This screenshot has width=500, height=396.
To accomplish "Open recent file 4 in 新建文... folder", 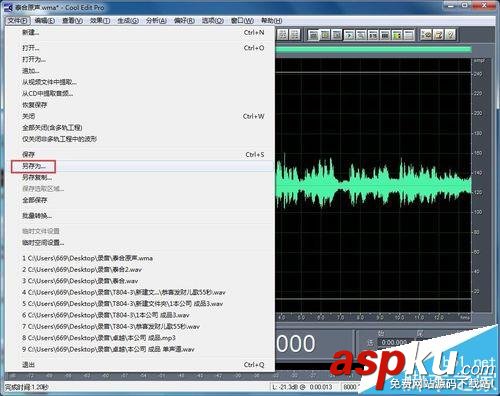I will pyautogui.click(x=140, y=292).
